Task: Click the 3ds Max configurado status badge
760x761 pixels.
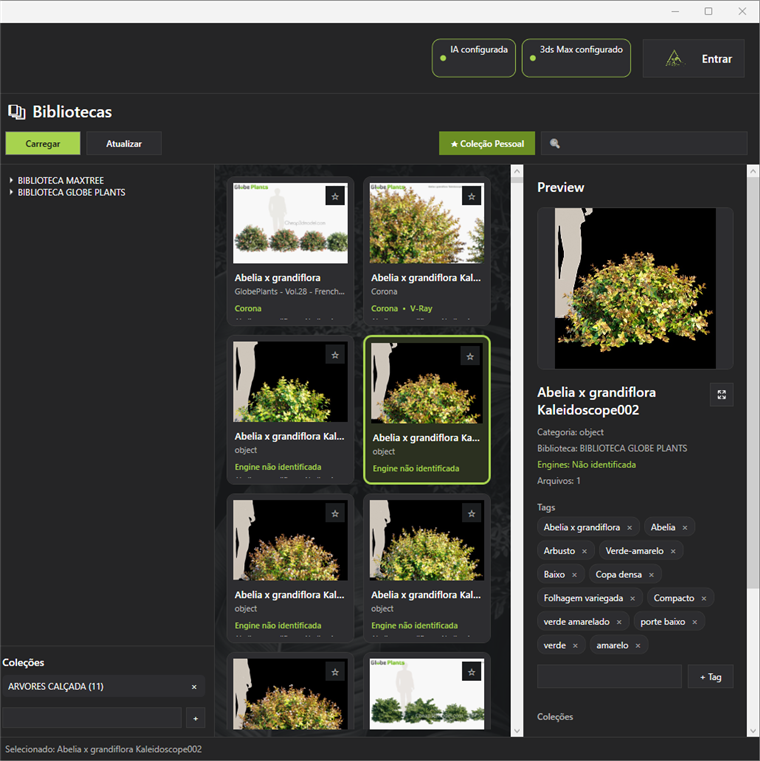Action: coord(576,58)
